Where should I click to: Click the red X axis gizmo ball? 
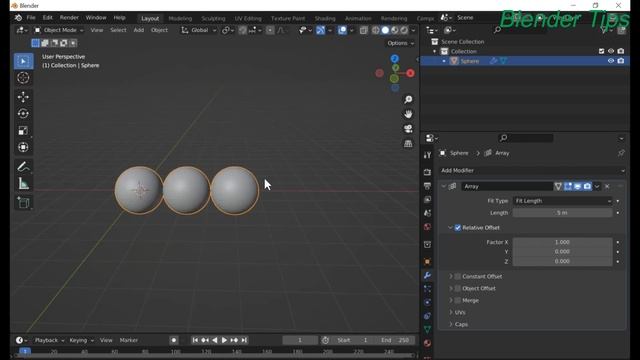coord(410,73)
